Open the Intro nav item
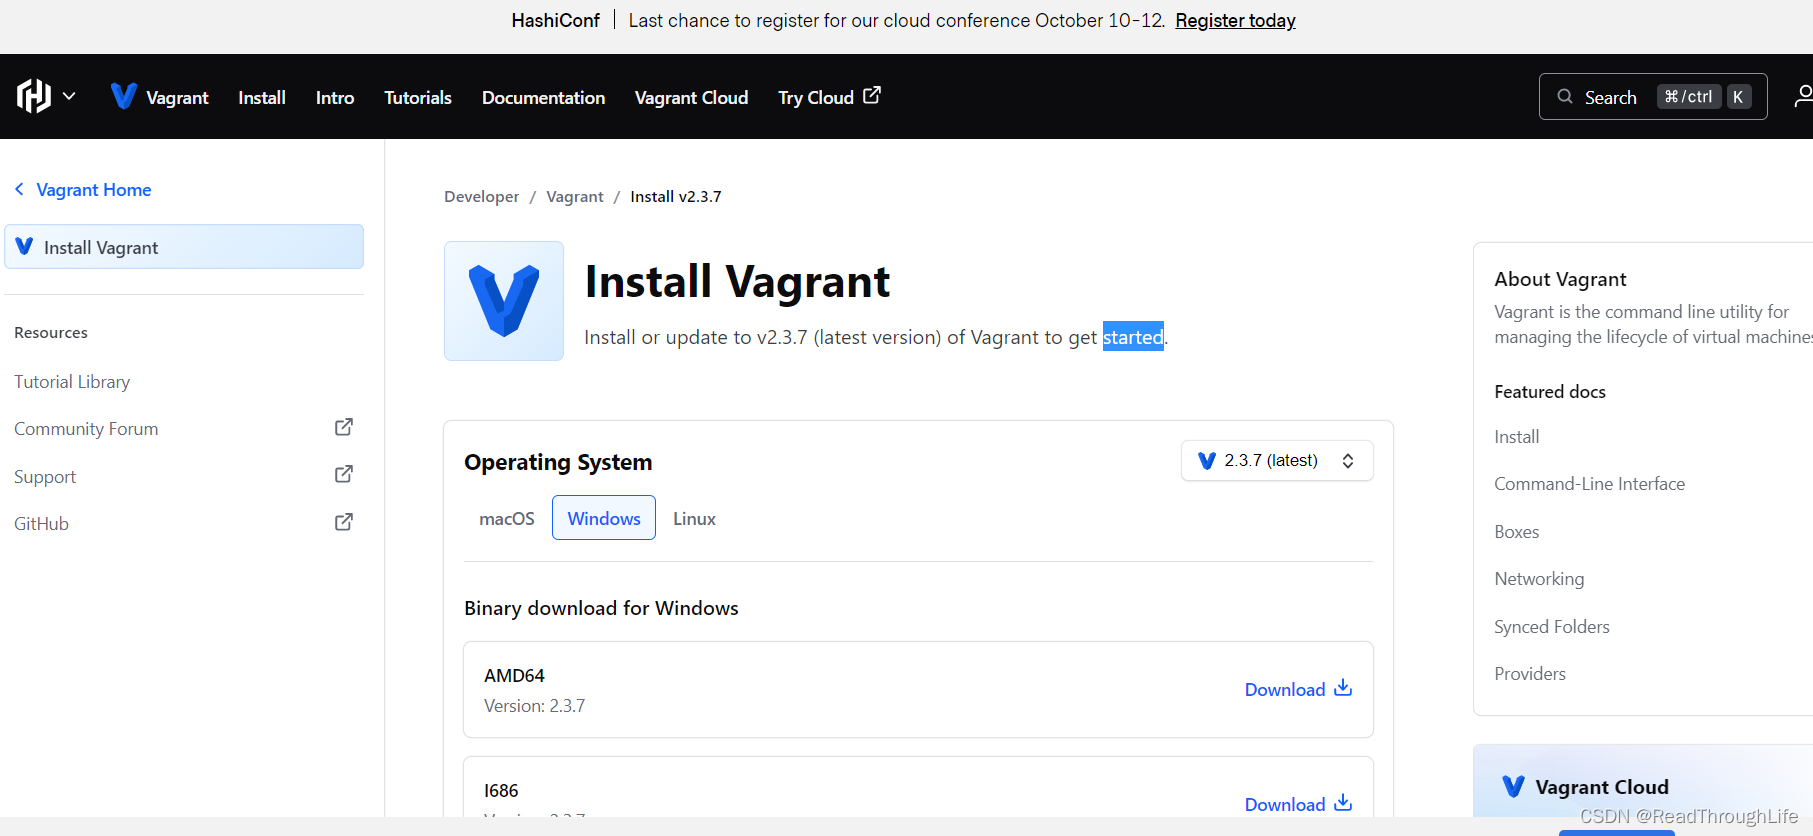 click(x=335, y=97)
